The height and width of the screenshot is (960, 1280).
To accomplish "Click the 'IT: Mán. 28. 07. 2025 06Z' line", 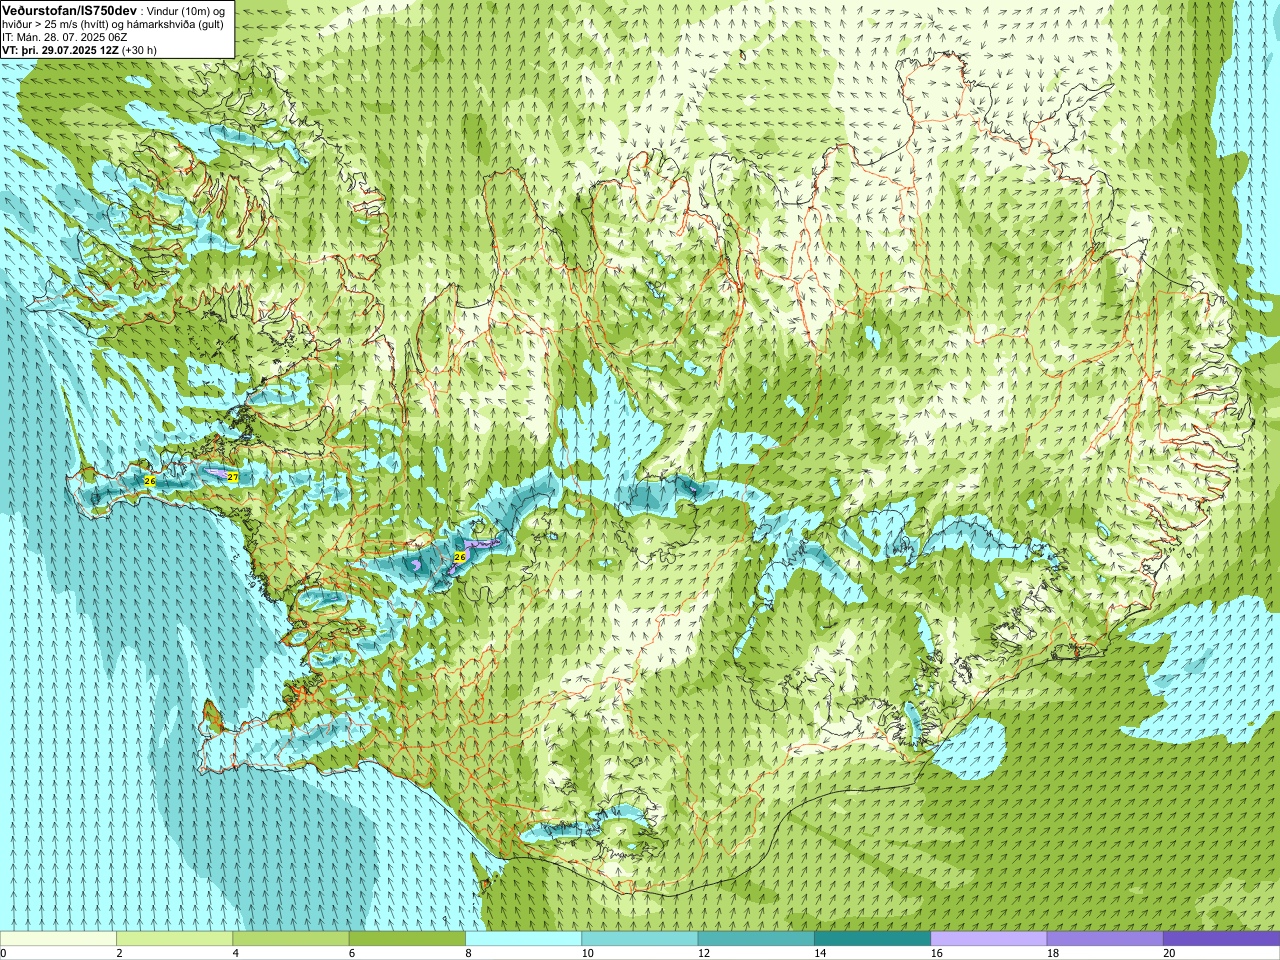I will point(65,36).
